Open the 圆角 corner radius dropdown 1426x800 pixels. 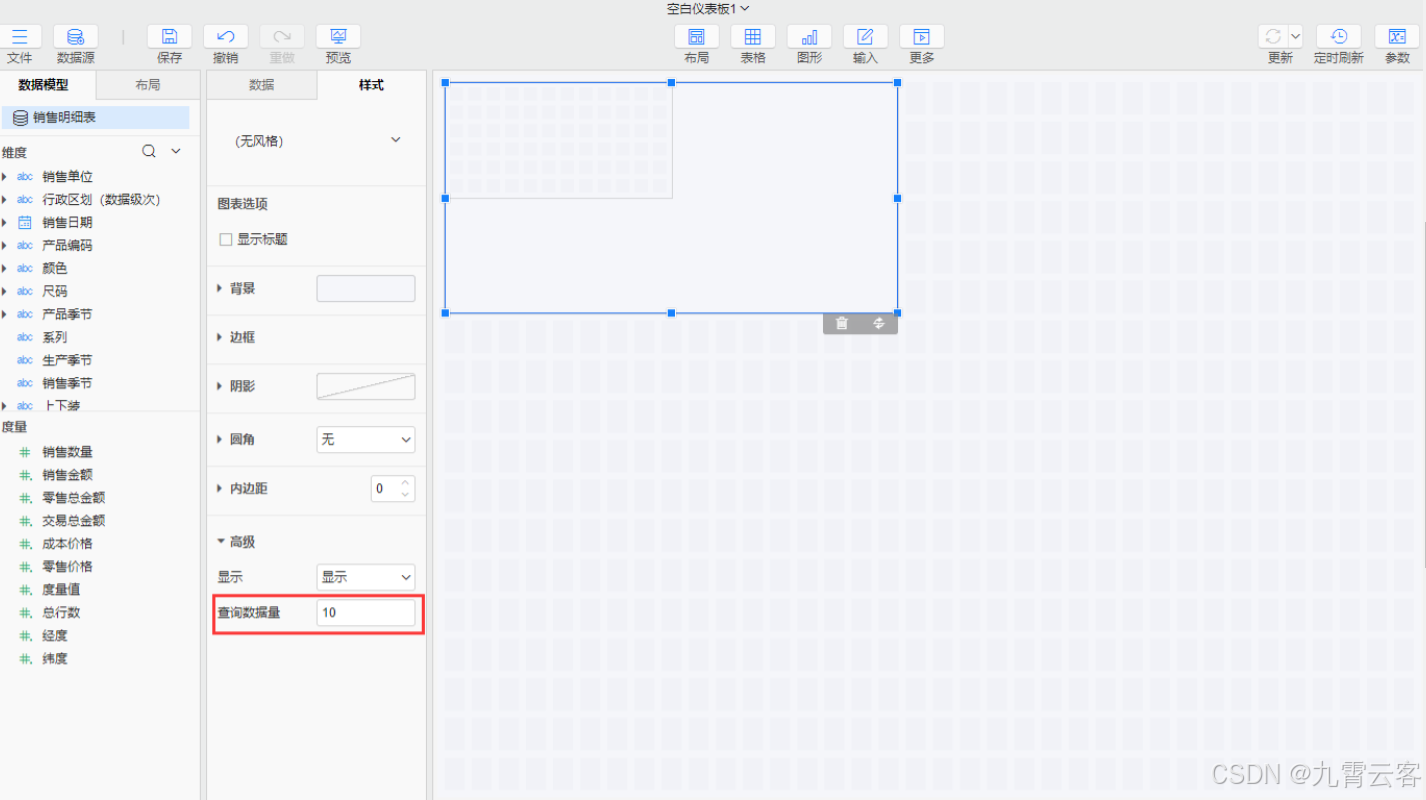tap(366, 439)
